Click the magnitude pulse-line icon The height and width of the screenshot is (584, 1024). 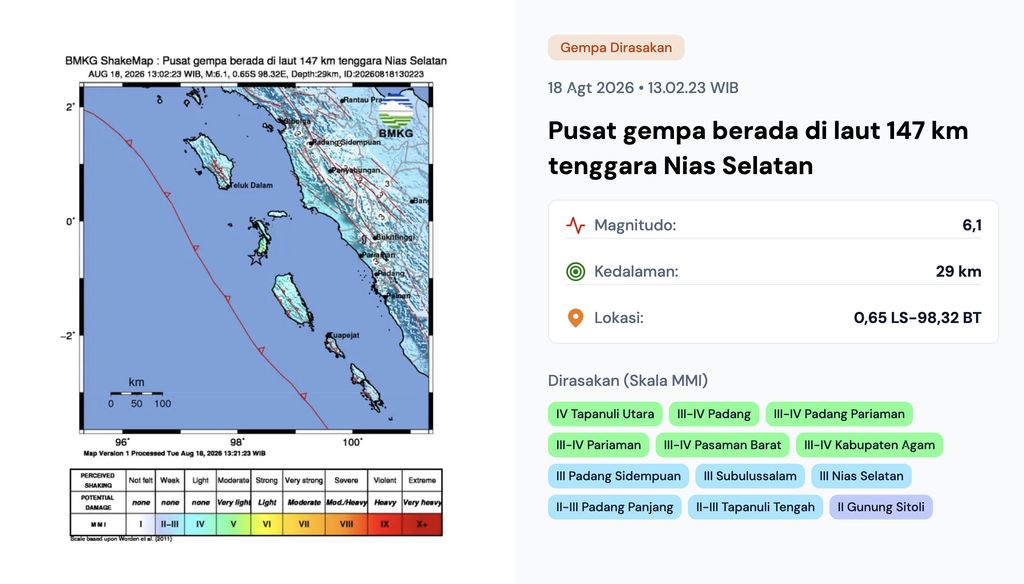point(575,225)
